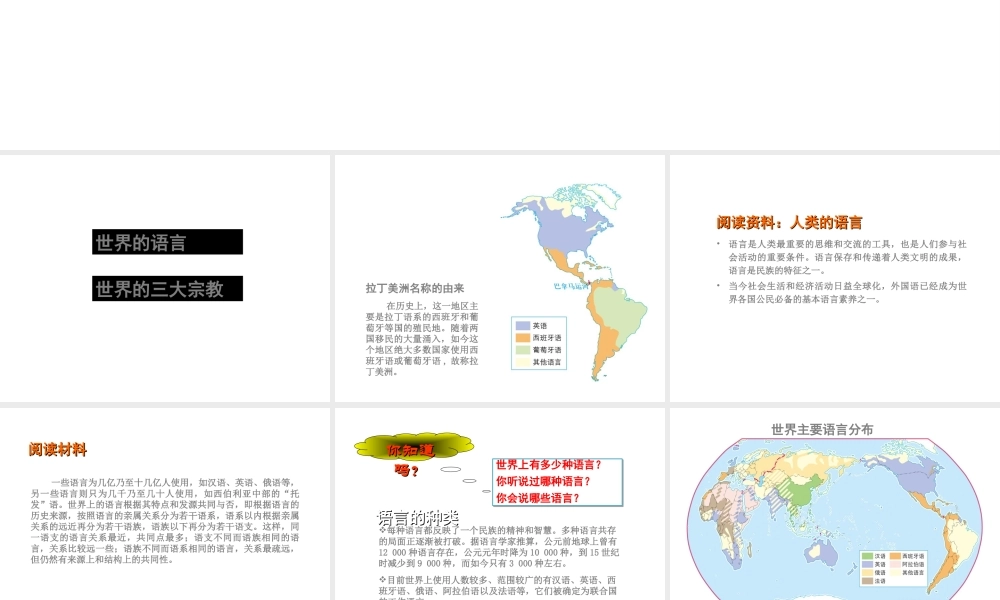Click the paragraph starting 在历史上，这一地区
Viewport: 1000px width, 600px height.
(x=422, y=339)
